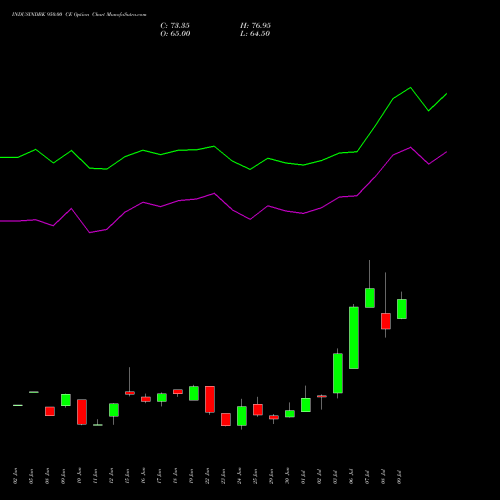This screenshot has height=500, width=500.
Task: Select the 07 Jul green candle with long wick
Action: coord(370,298)
